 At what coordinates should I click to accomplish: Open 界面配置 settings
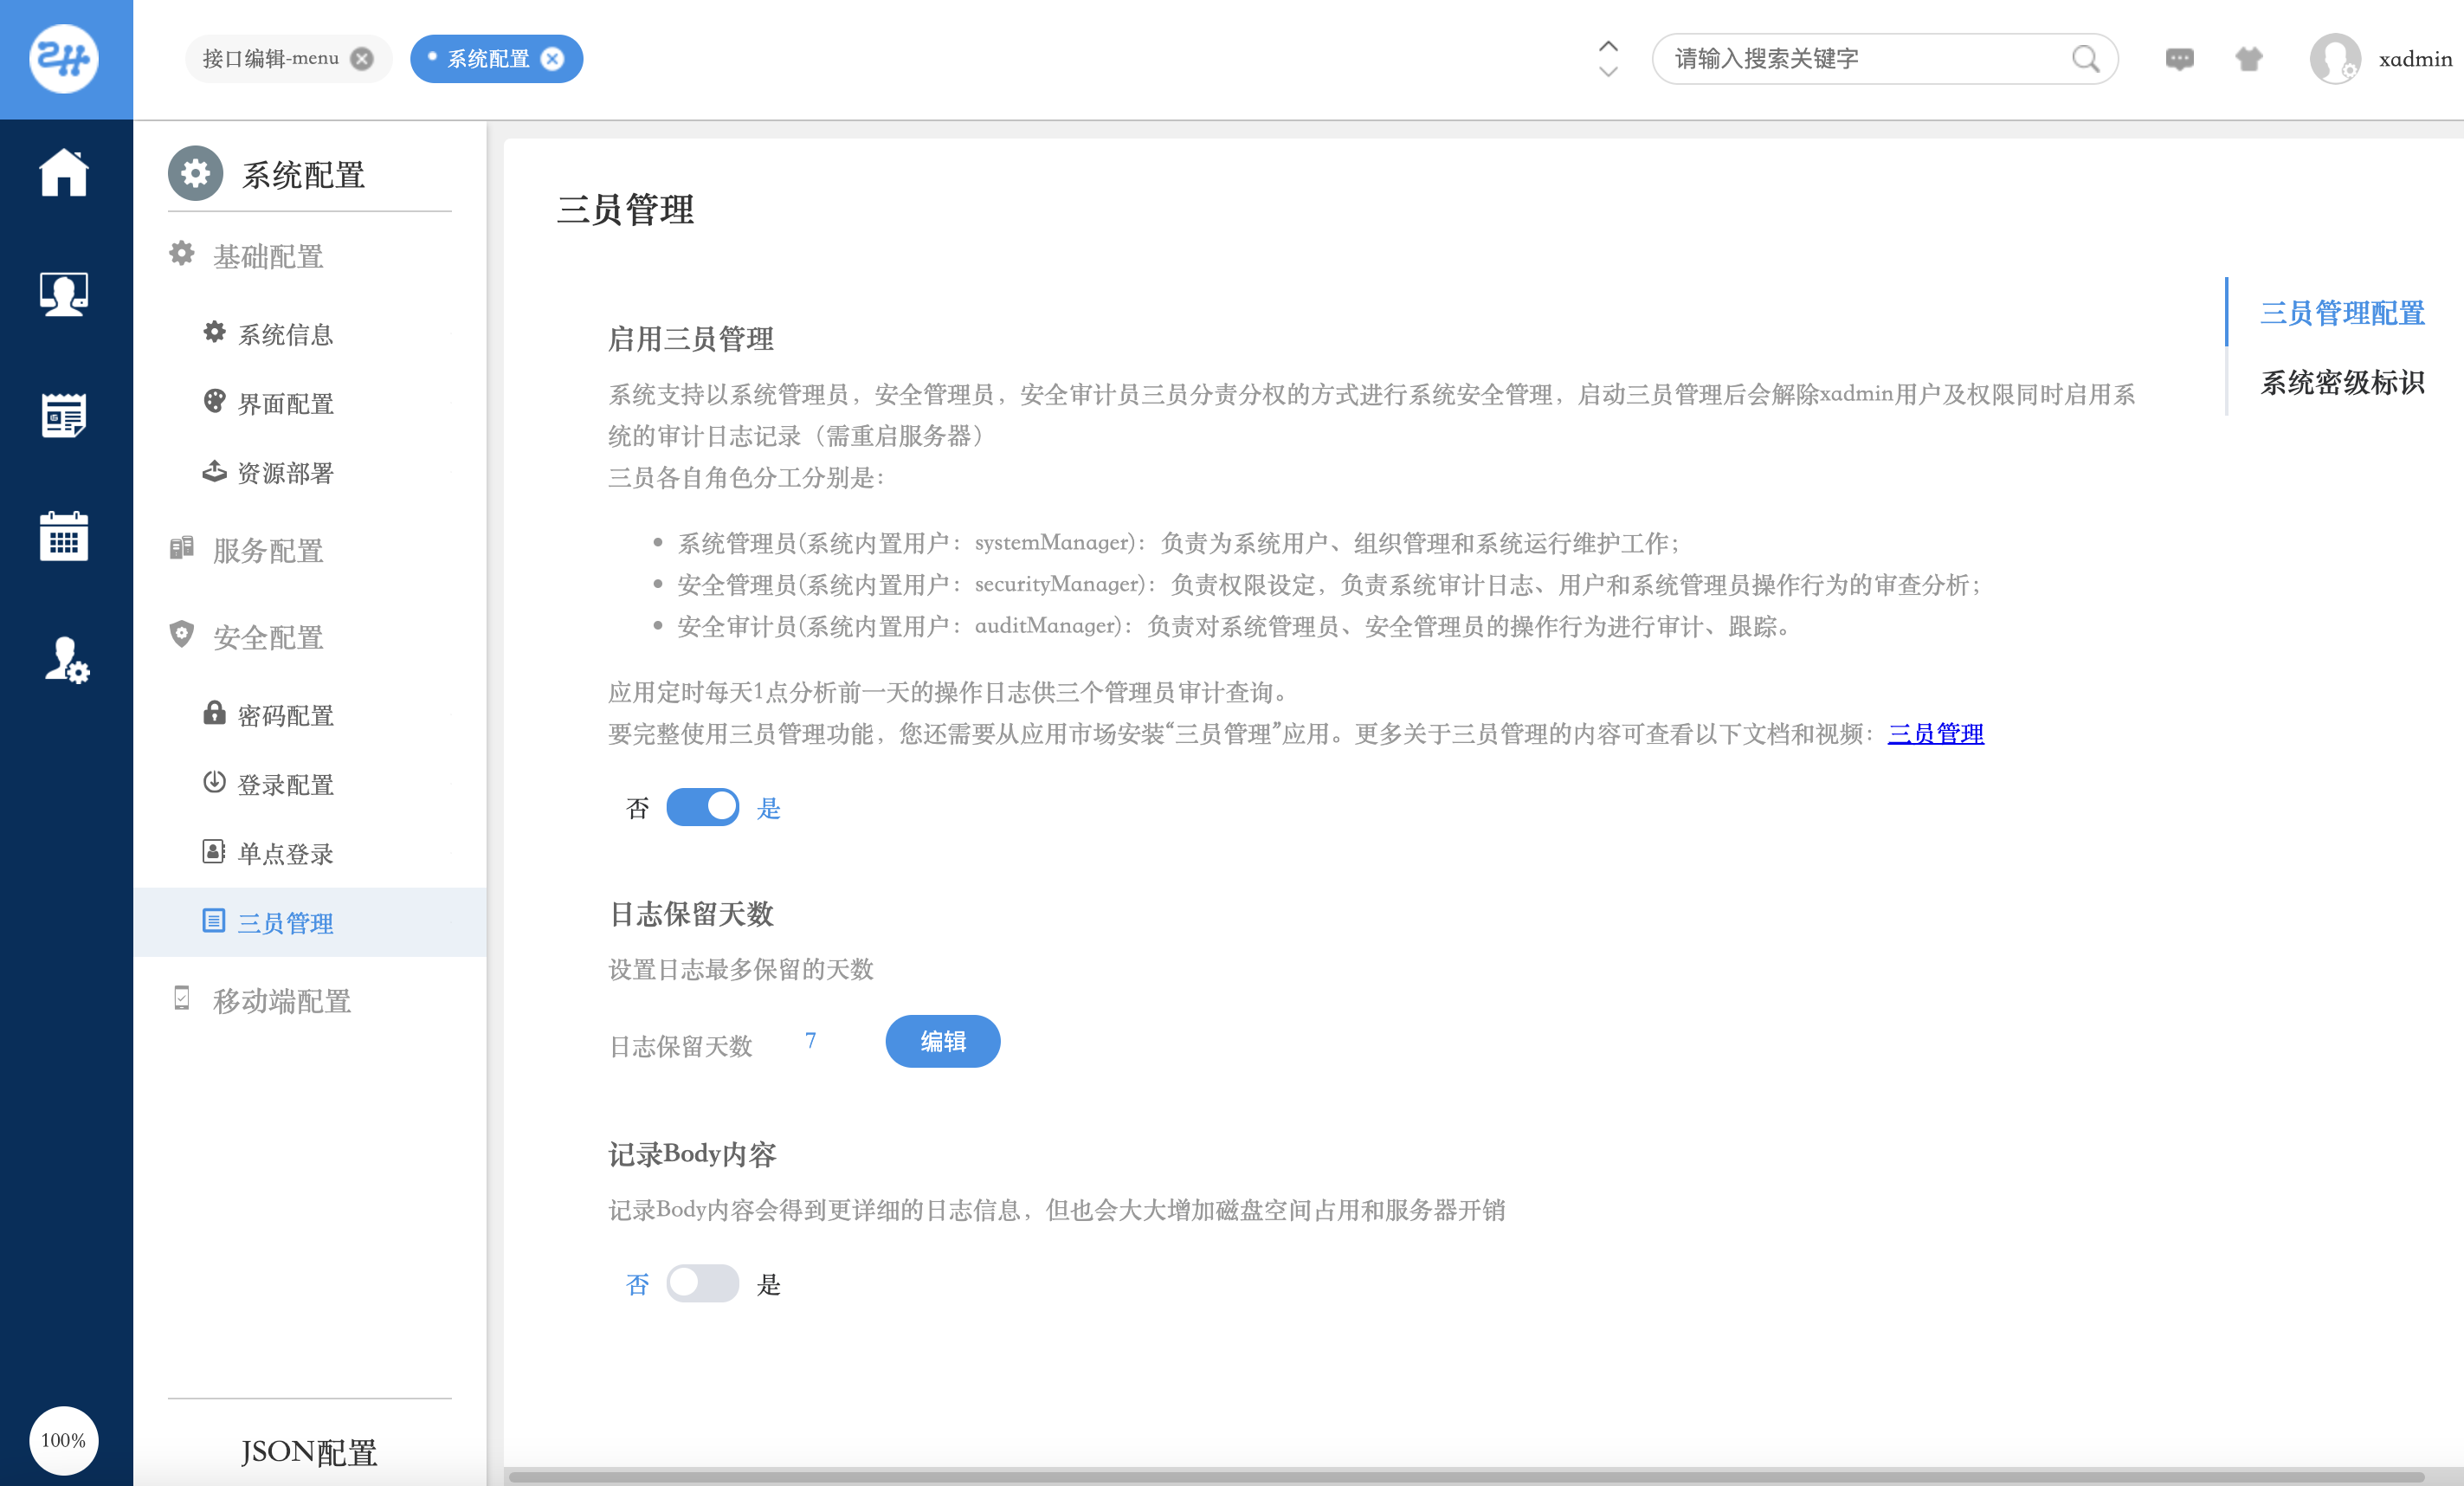[286, 404]
